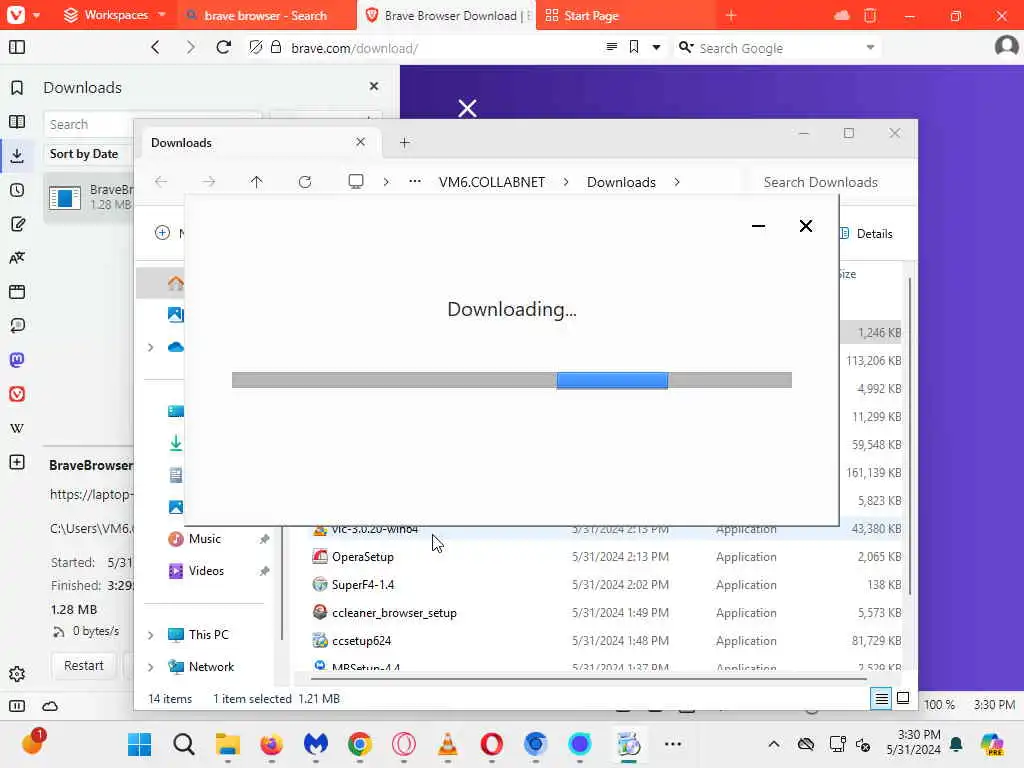Open Vivaldi settings gear icon
Image resolution: width=1024 pixels, height=768 pixels.
pos(17,674)
